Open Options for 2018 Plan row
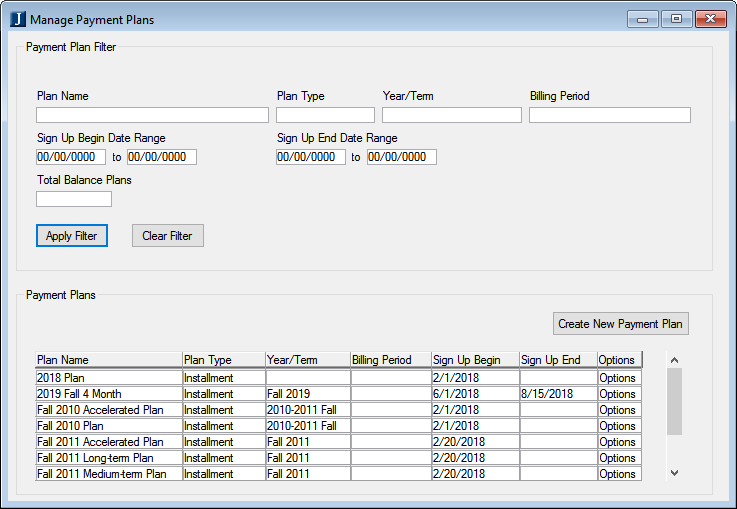The width and height of the screenshot is (737, 509). pyautogui.click(x=618, y=378)
